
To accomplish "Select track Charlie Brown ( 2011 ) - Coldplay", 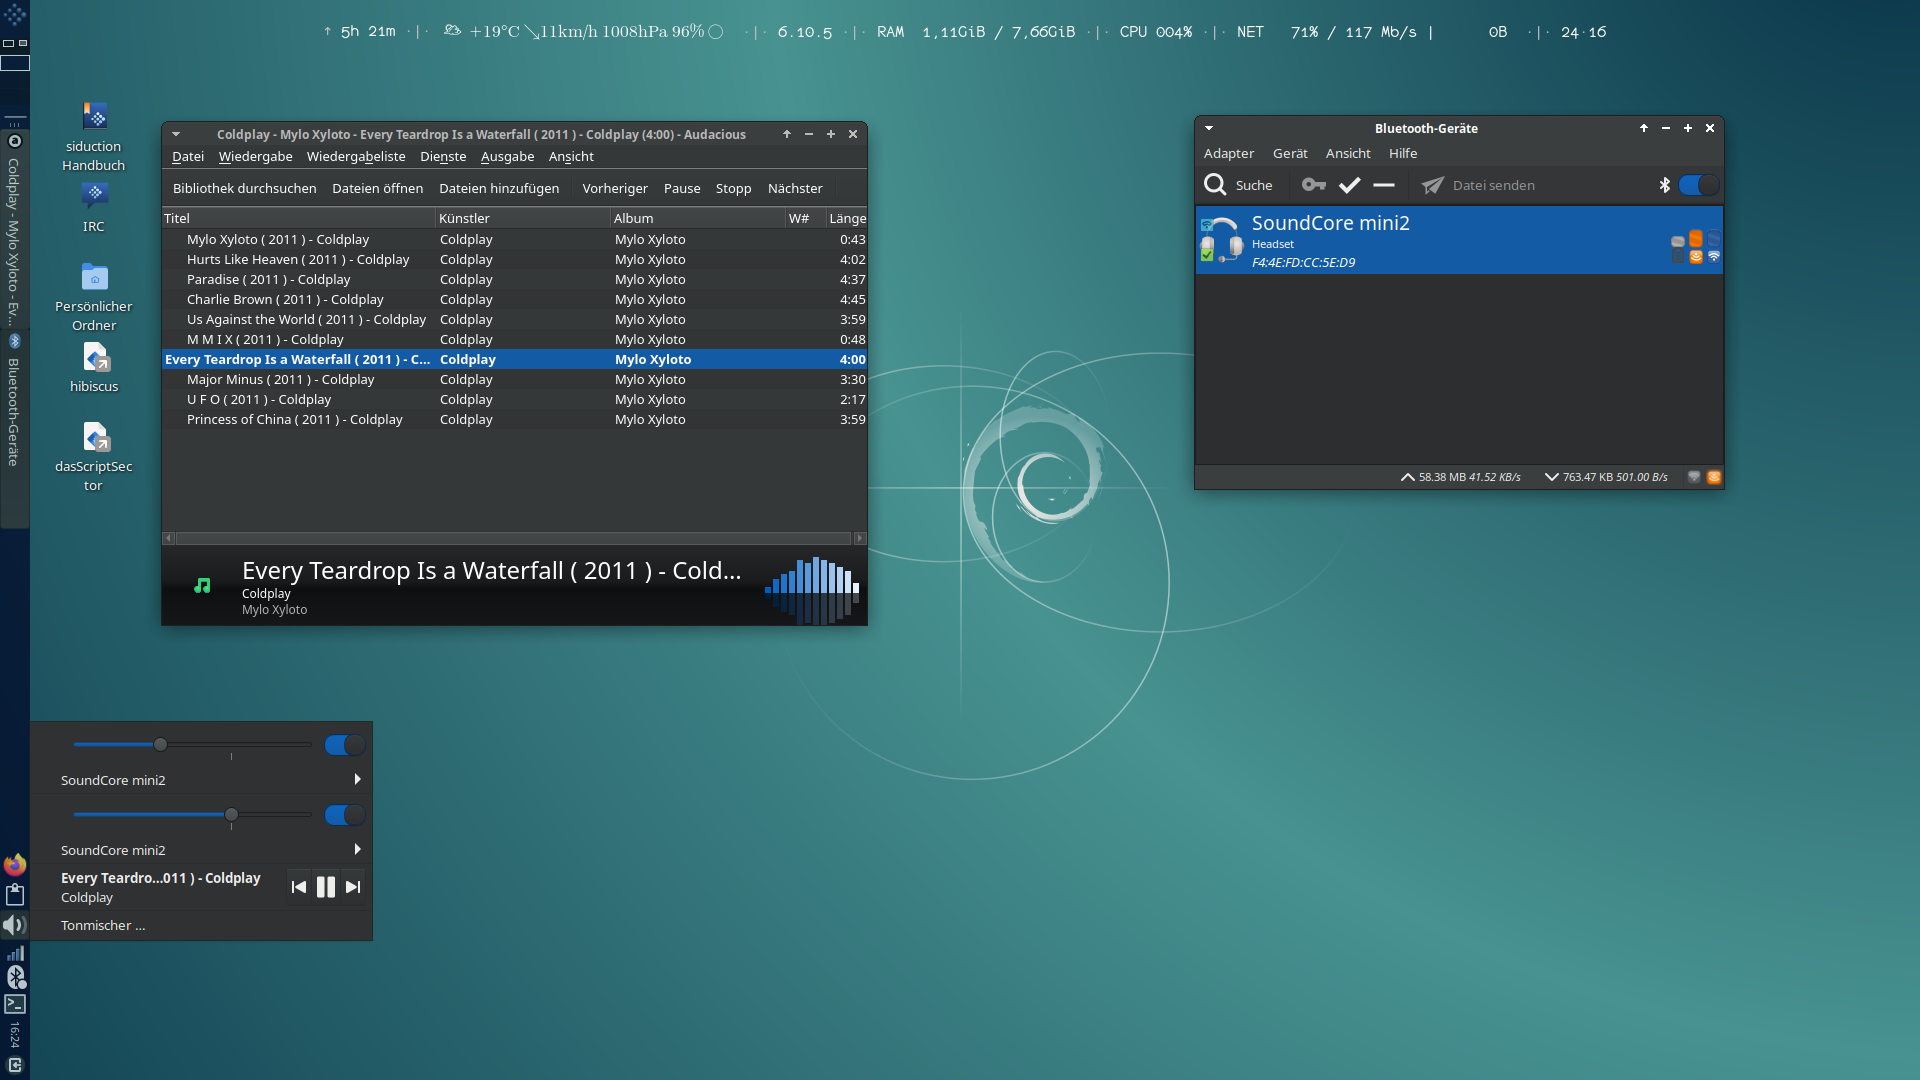I will click(514, 299).
